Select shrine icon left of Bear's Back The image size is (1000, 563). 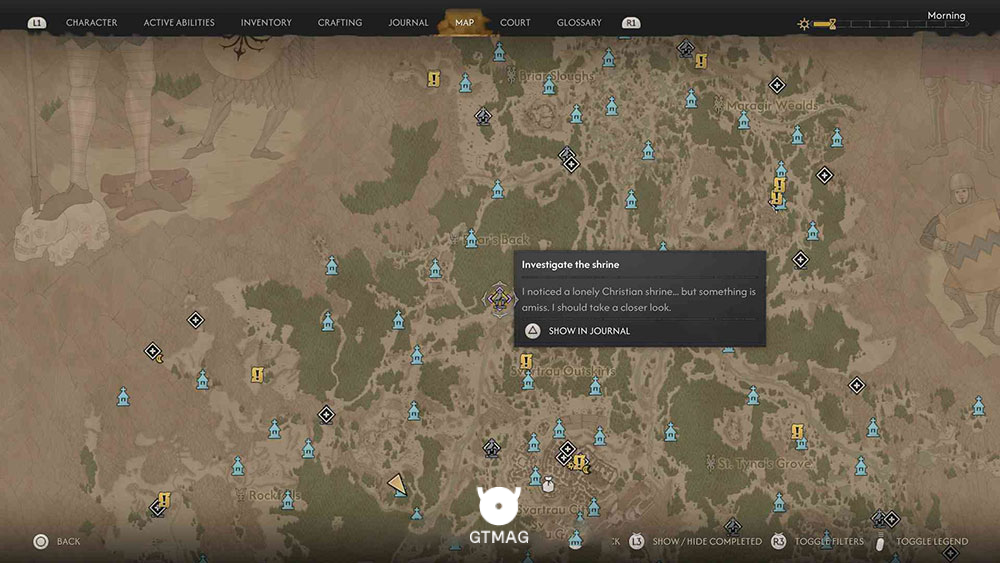(x=471, y=238)
